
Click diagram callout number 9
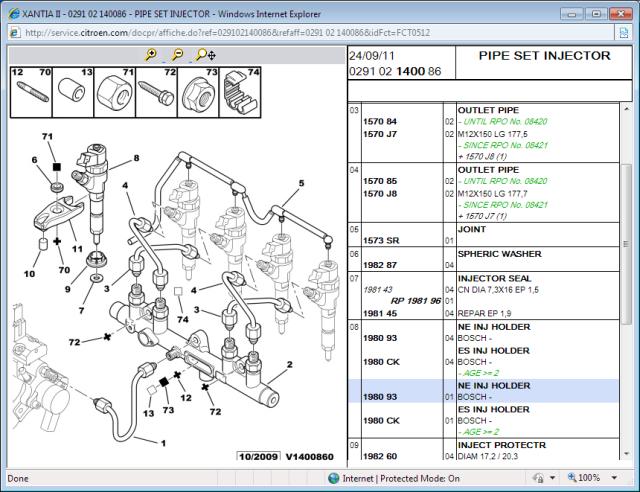coord(67,289)
